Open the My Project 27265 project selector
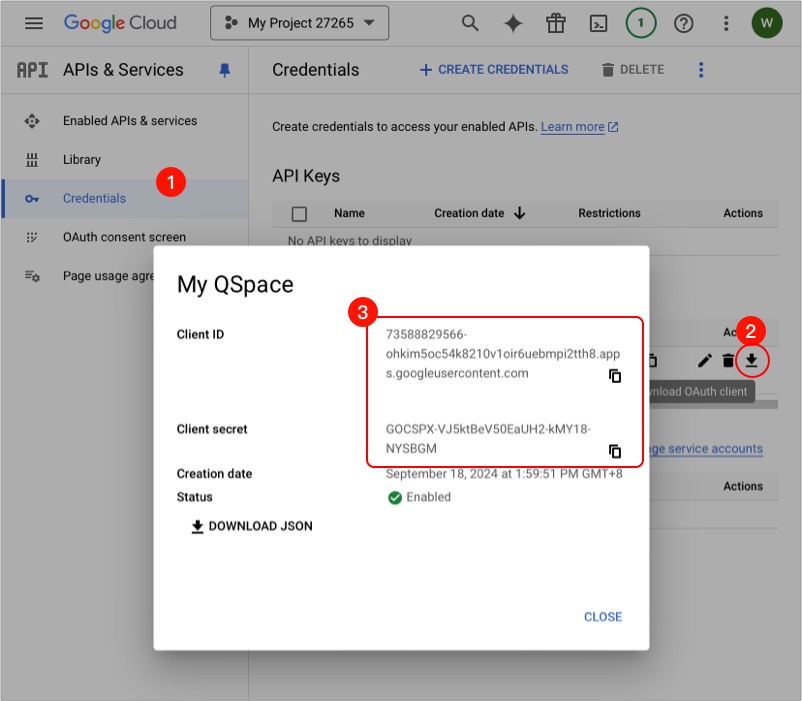The image size is (802, 701). click(299, 23)
